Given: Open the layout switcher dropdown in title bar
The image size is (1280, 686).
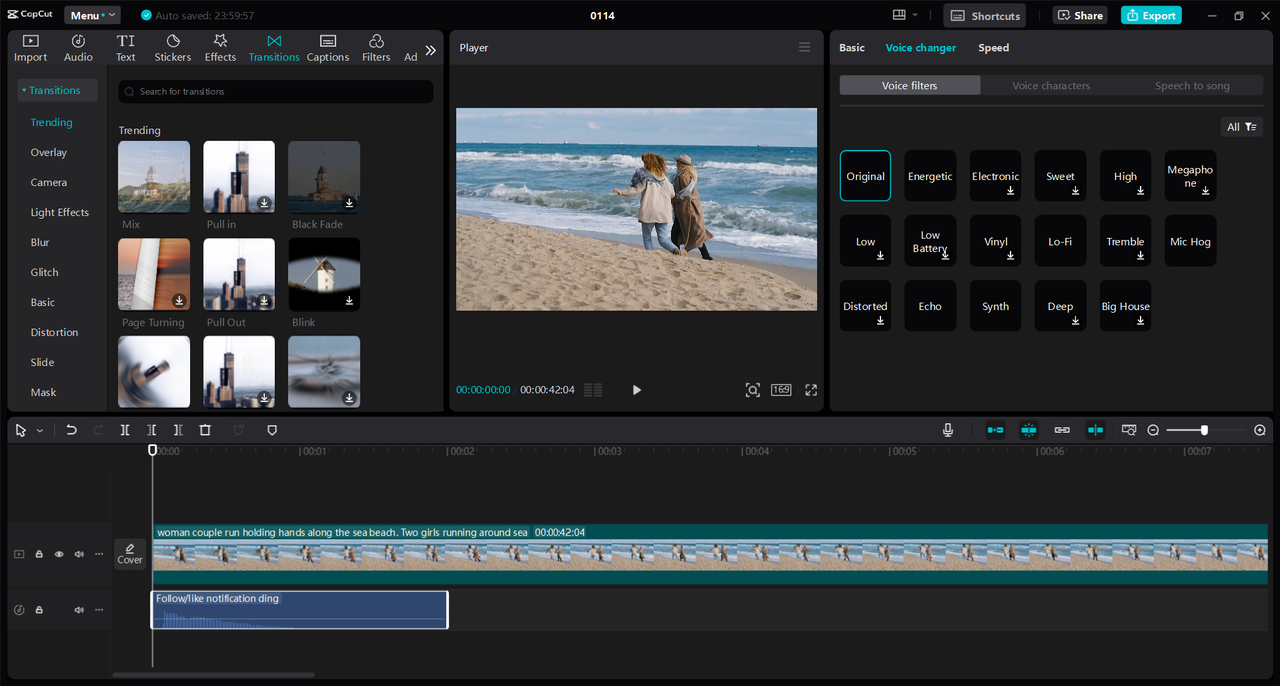Looking at the screenshot, I should 905,15.
